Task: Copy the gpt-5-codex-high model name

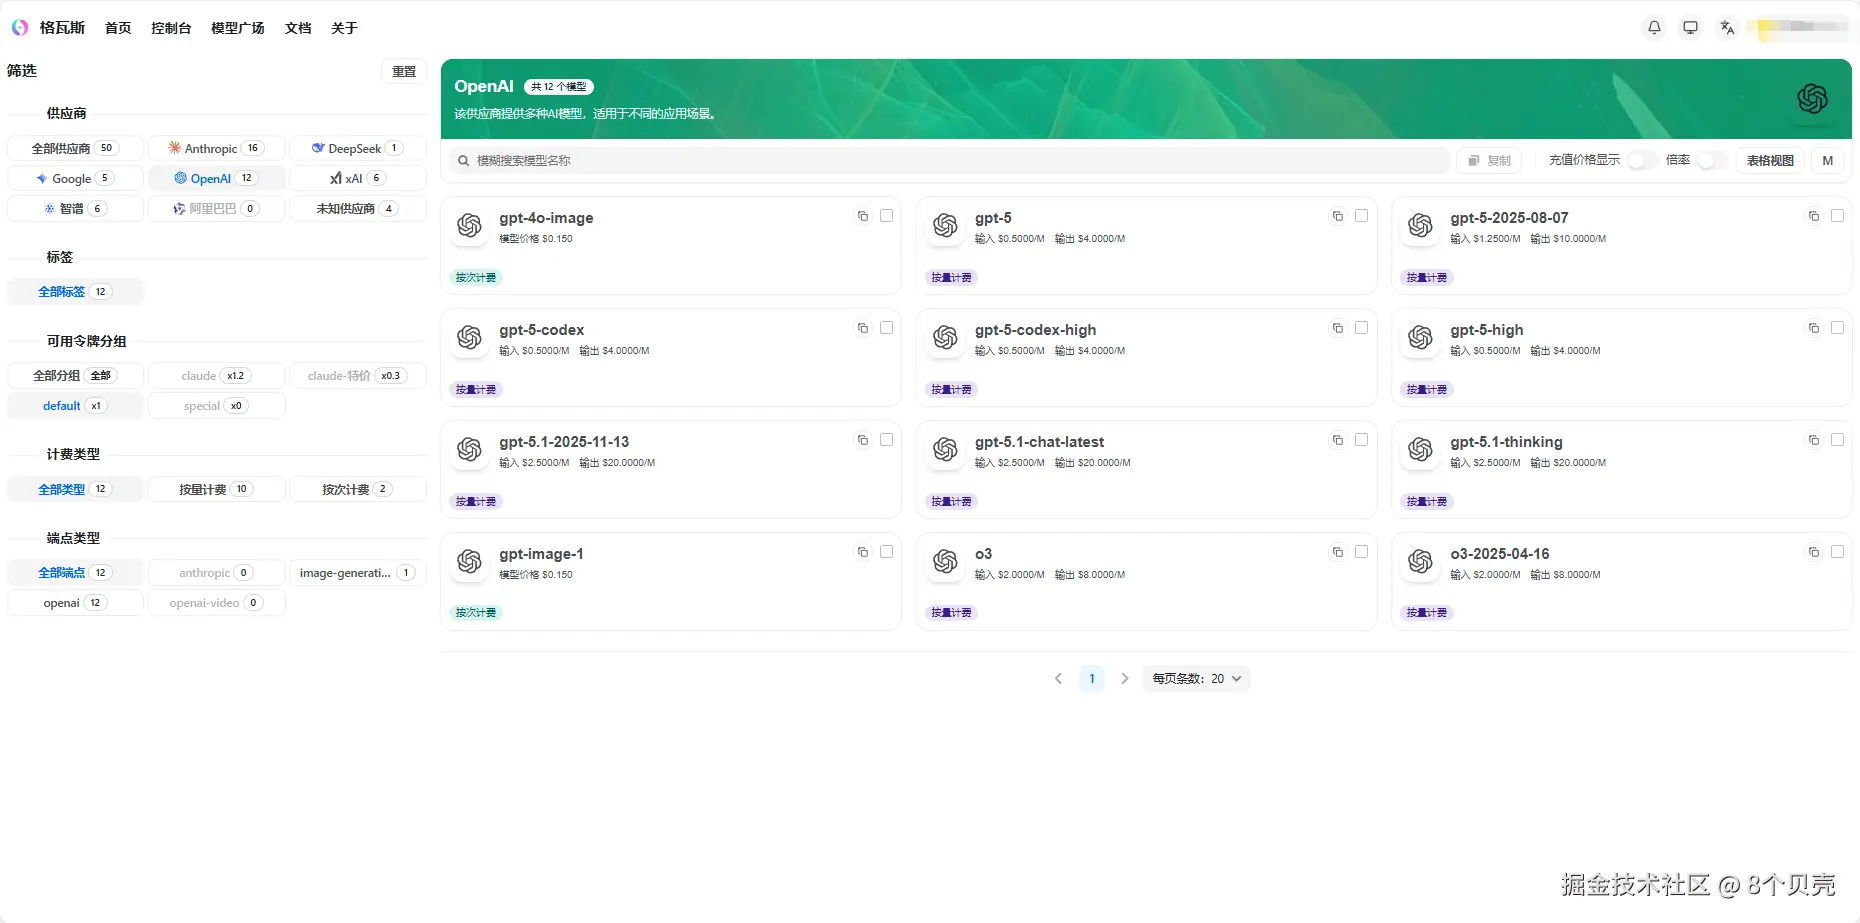Action: [x=1338, y=328]
